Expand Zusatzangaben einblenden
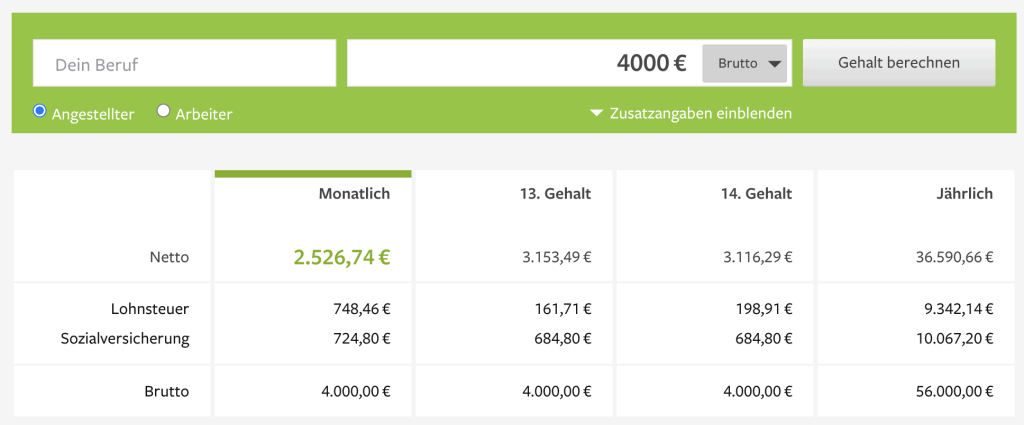 (x=691, y=114)
